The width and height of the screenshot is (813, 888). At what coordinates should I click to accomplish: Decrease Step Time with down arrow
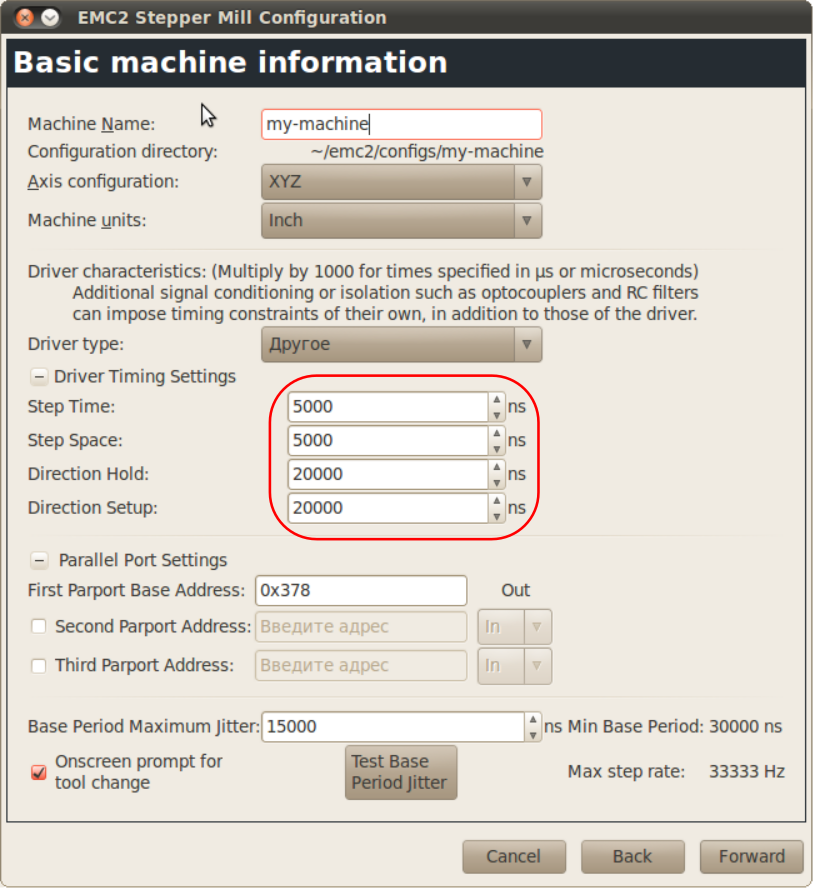click(x=497, y=415)
